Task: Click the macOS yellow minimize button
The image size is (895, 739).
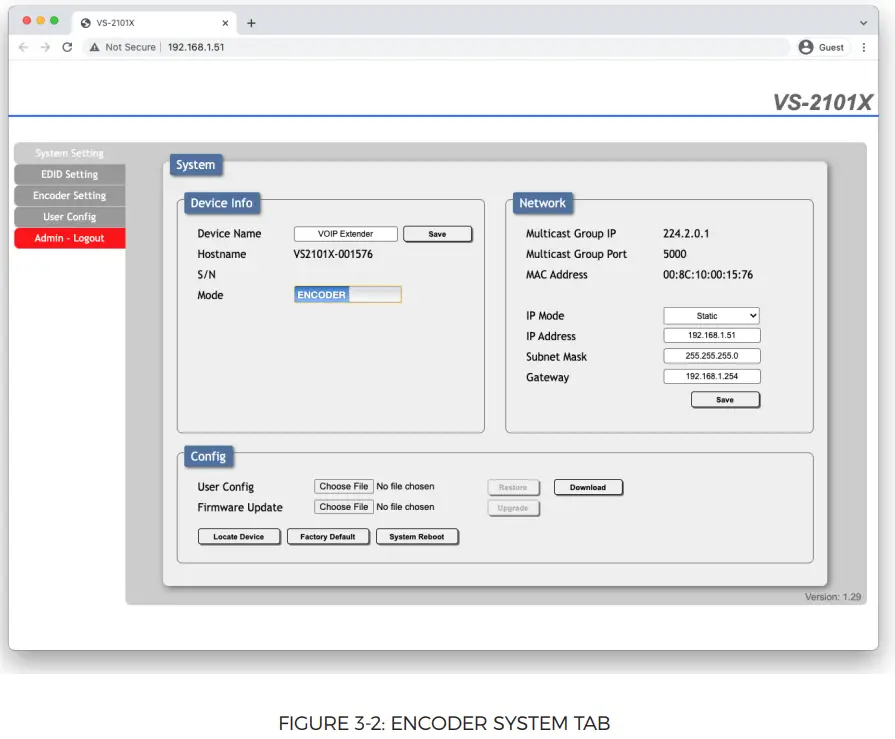Action: pos(41,21)
